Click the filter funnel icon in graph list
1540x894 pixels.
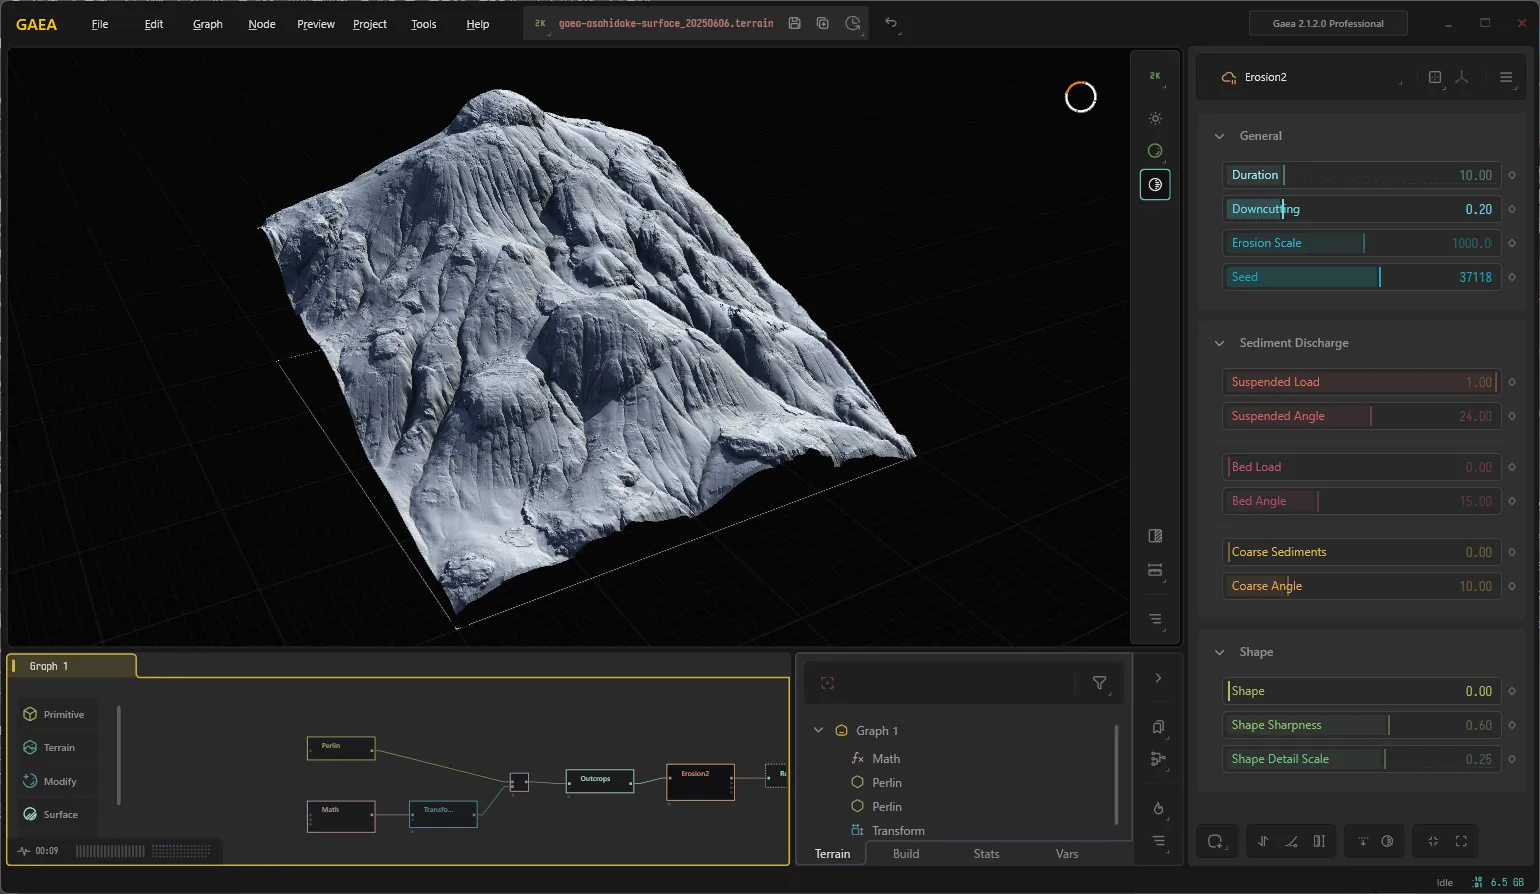(1099, 683)
